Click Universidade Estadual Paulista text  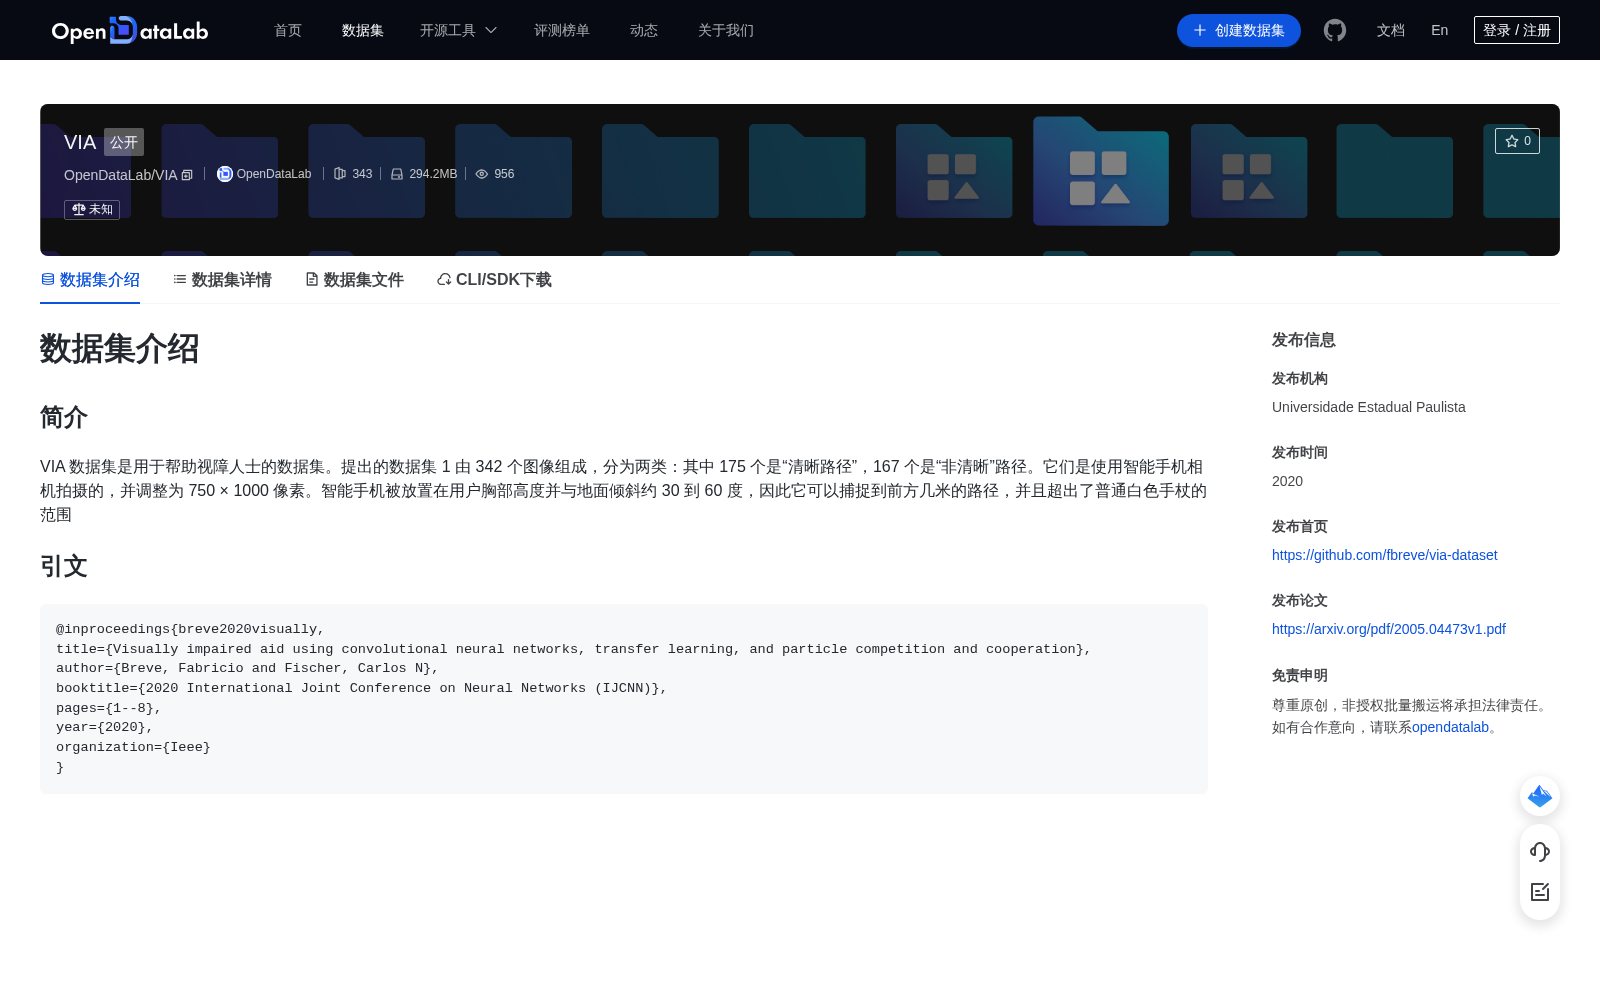1369,407
